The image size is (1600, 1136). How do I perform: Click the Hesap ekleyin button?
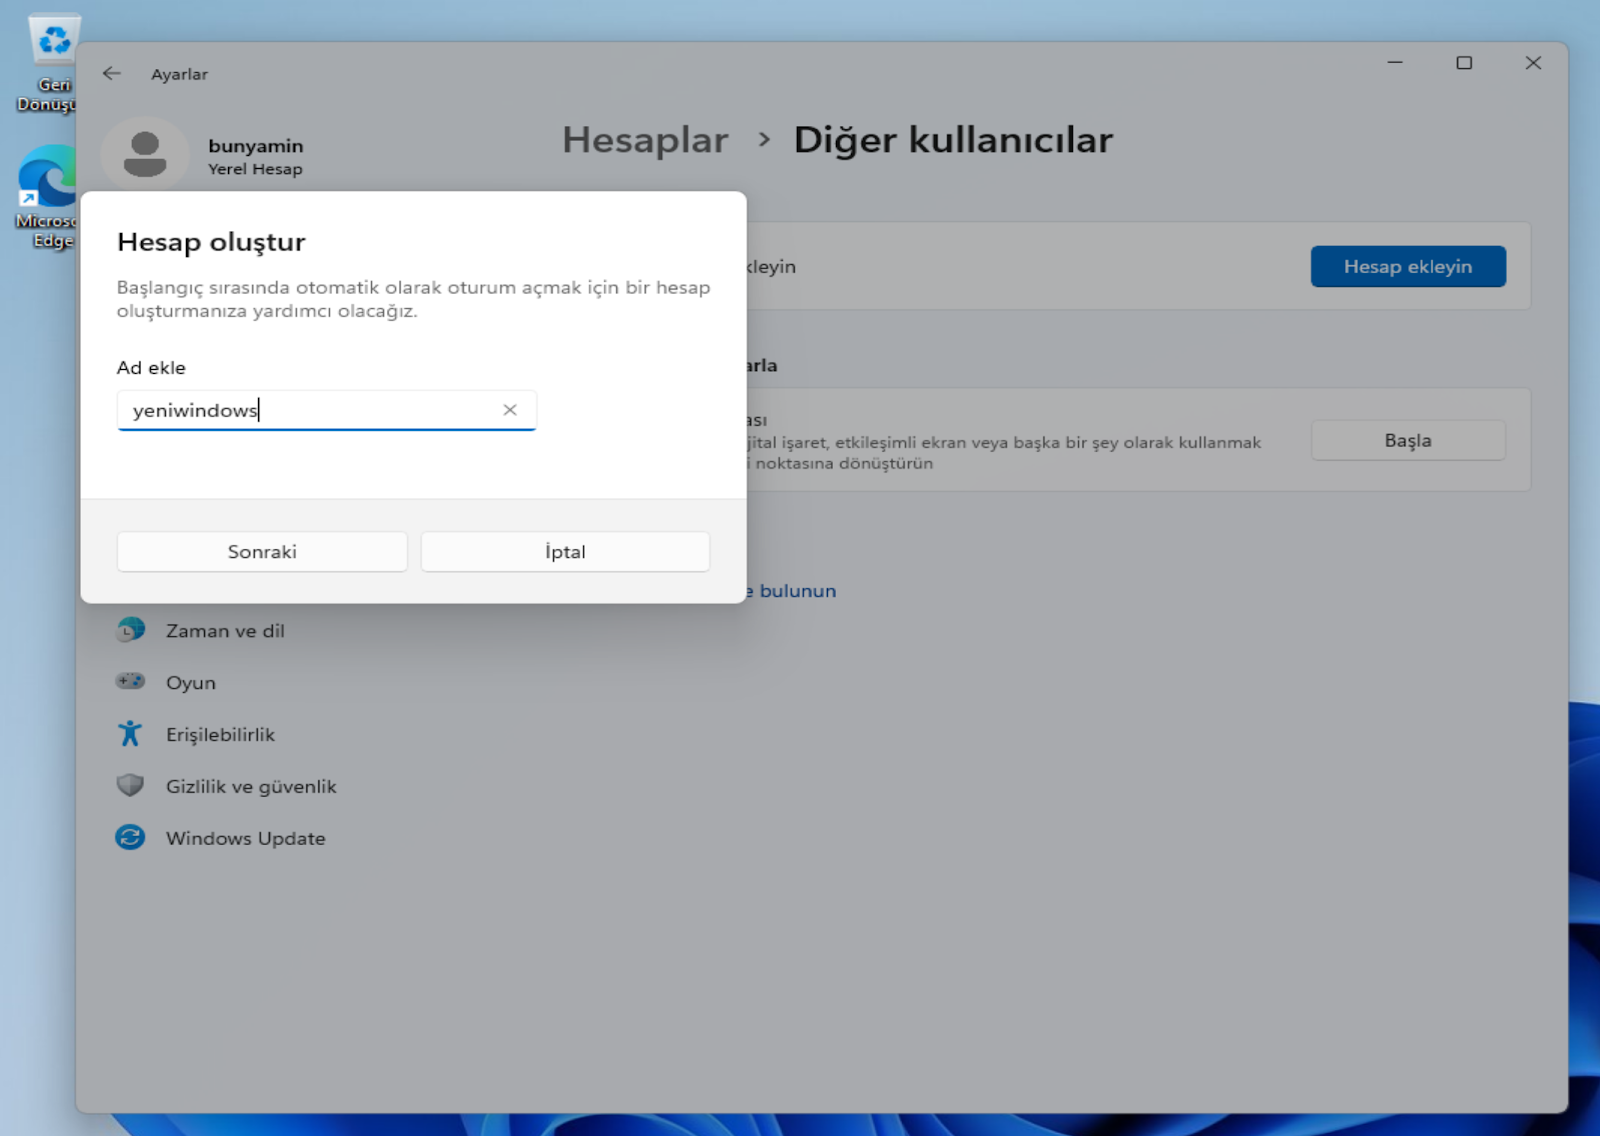point(1408,267)
